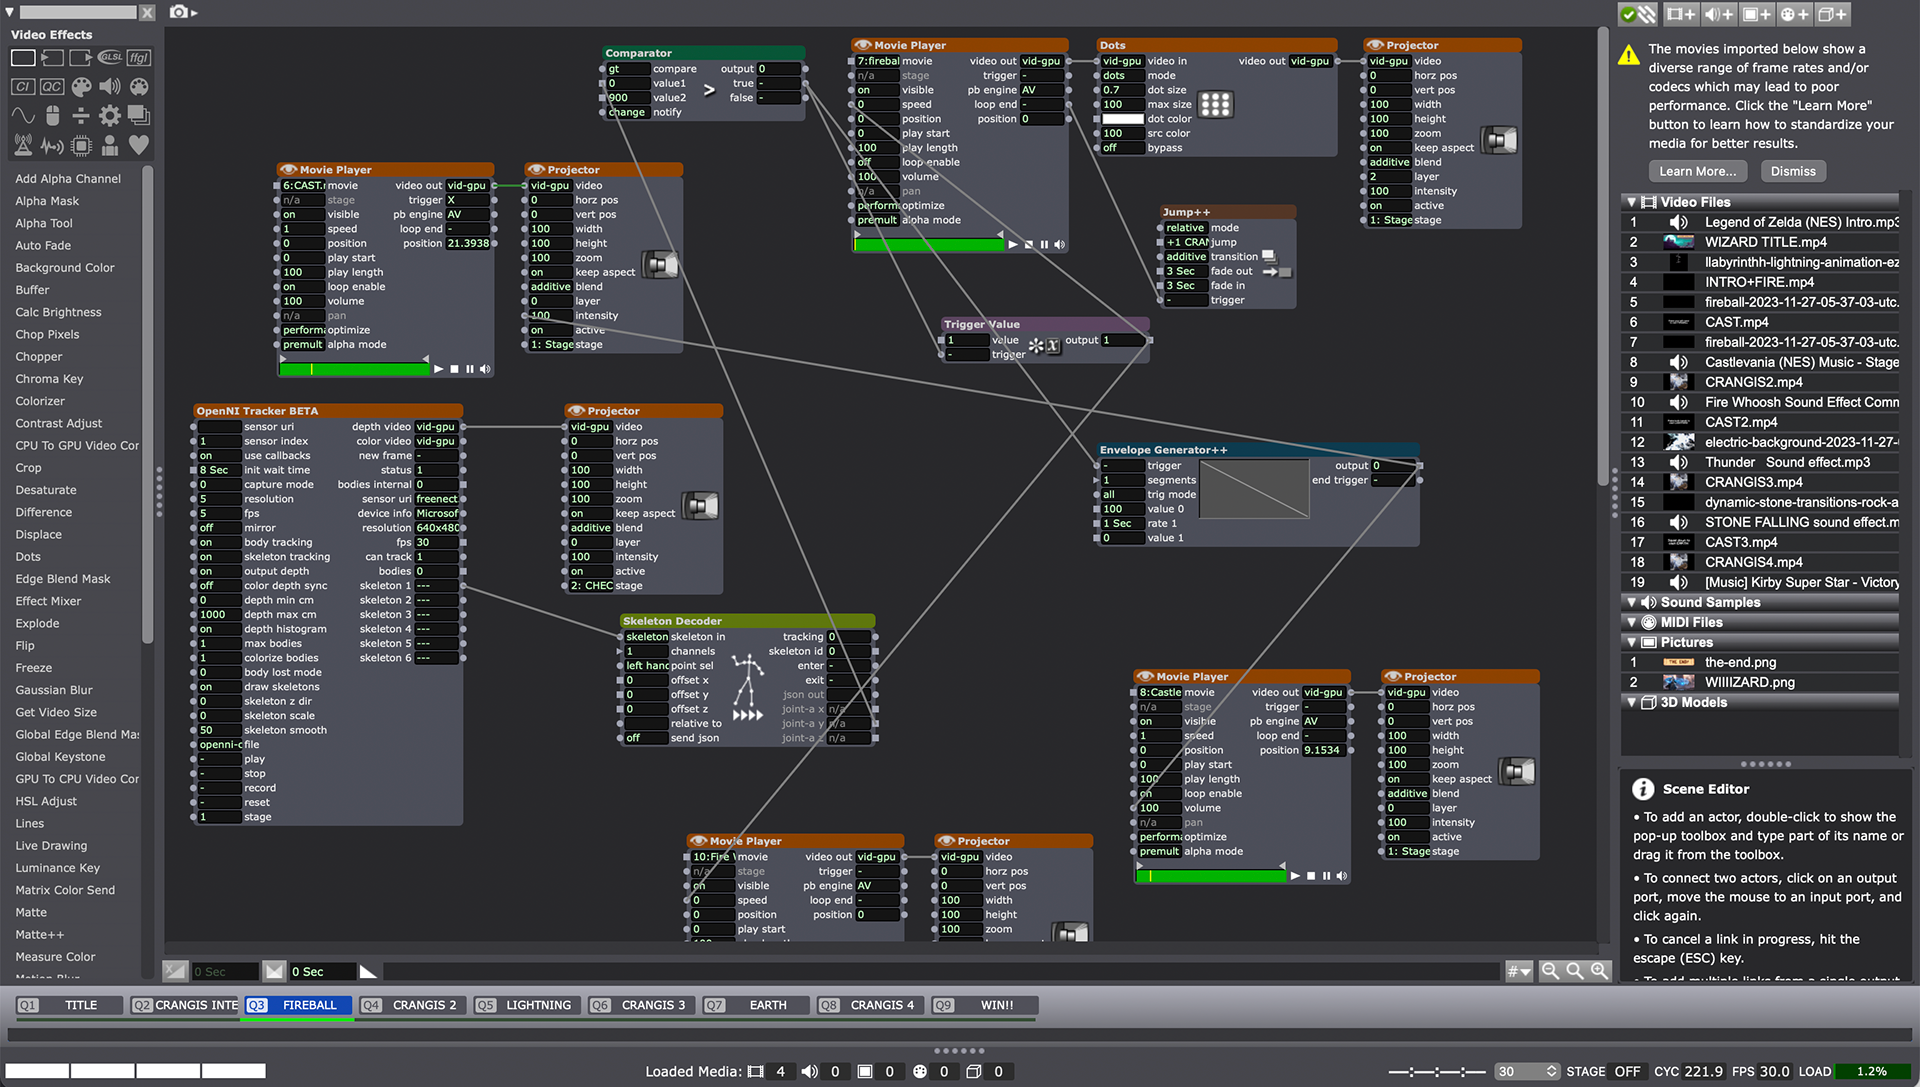Click the snapshot camera icon
Viewport: 1920px width, 1087px height.
click(179, 12)
